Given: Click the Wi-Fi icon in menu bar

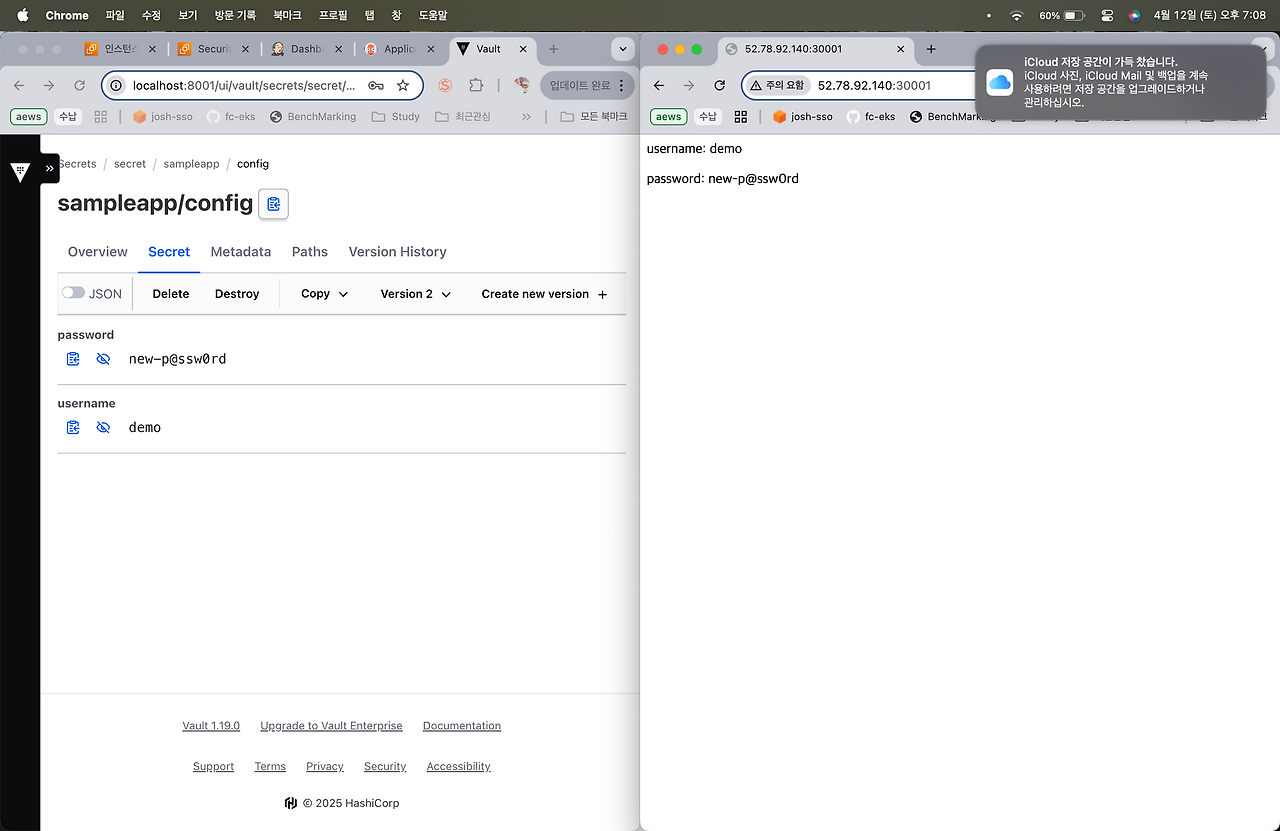Looking at the screenshot, I should (1017, 15).
